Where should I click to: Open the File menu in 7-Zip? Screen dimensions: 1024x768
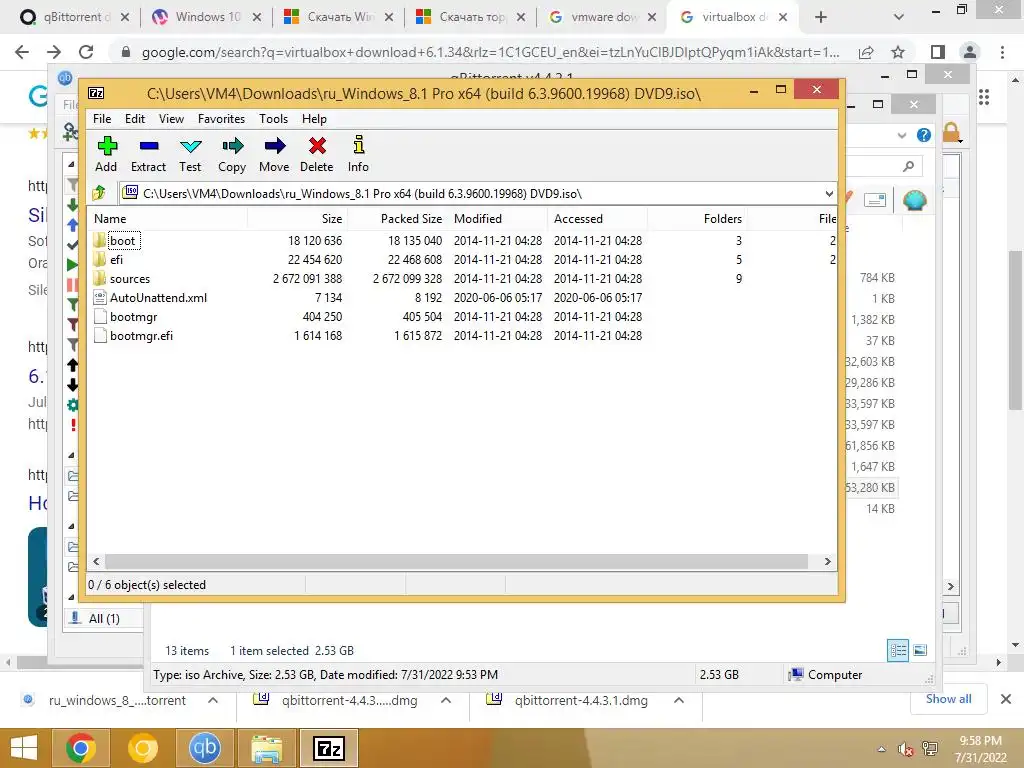(x=102, y=119)
